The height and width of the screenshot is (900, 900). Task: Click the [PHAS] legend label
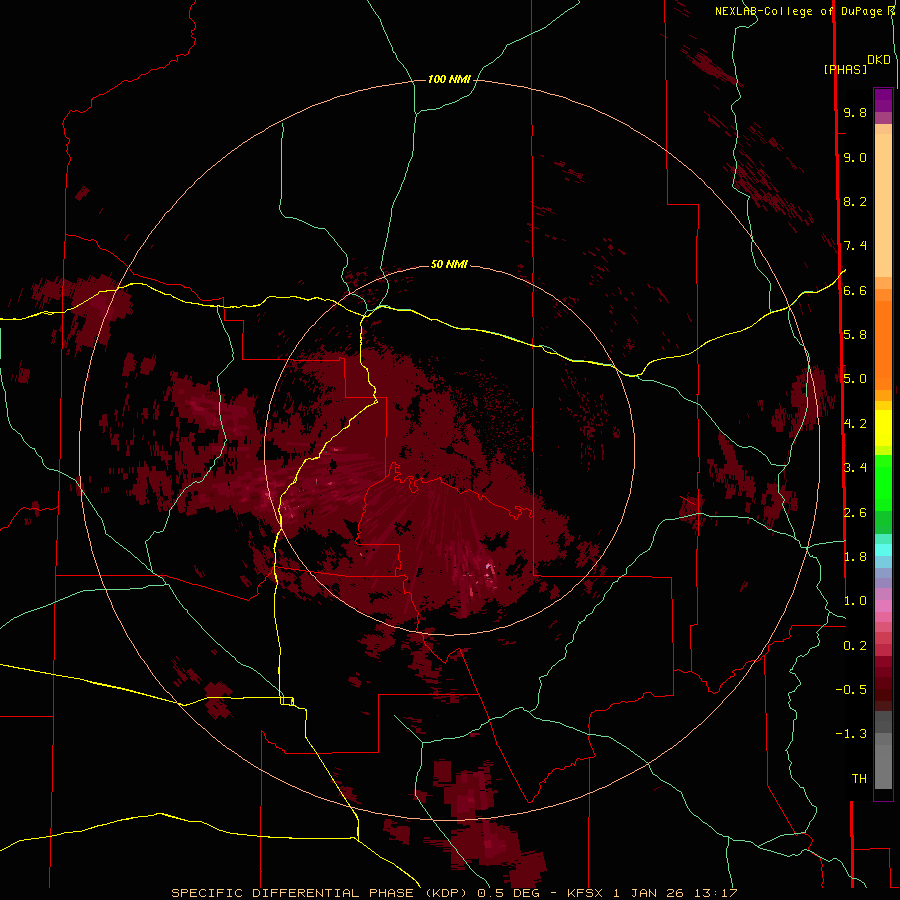[x=845, y=69]
